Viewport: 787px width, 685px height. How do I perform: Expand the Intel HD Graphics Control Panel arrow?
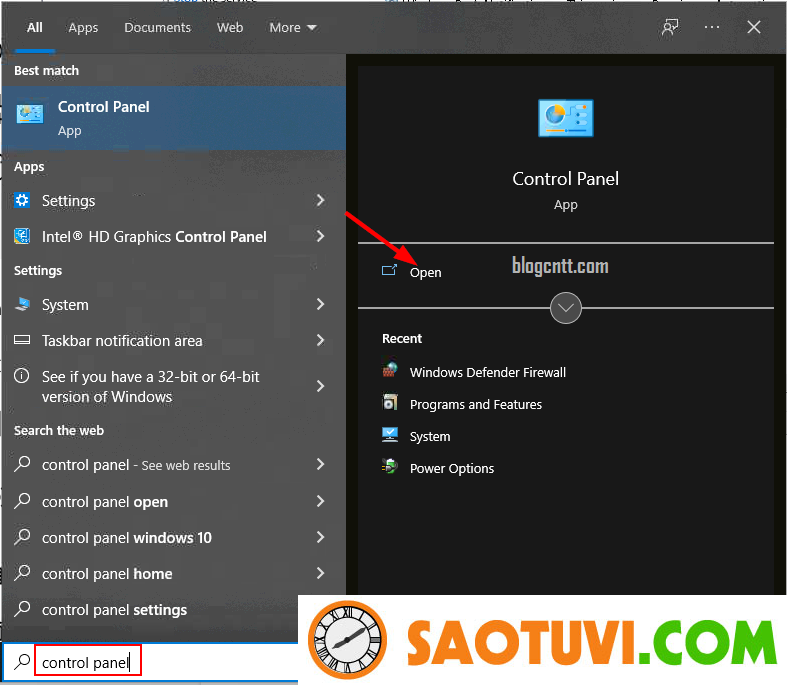pyautogui.click(x=320, y=236)
